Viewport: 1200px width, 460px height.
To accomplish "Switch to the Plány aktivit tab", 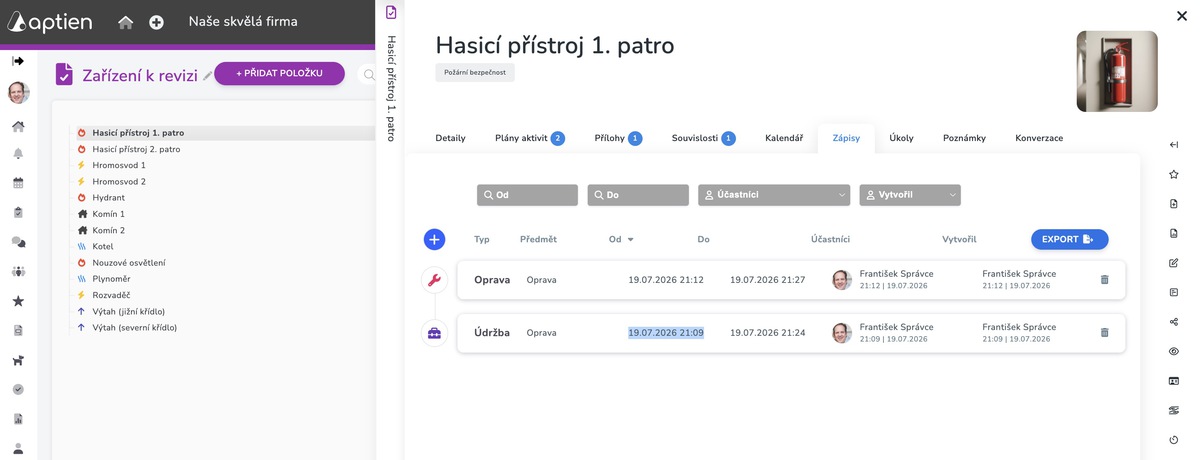I will click(x=530, y=138).
